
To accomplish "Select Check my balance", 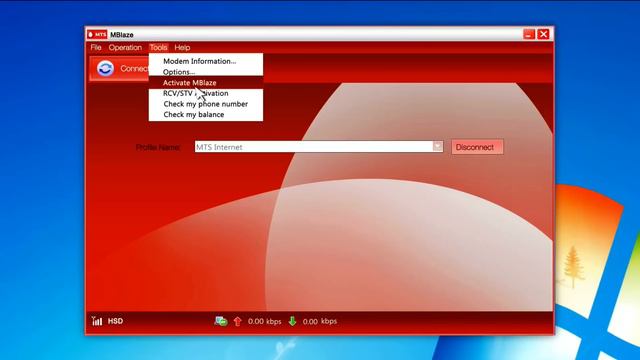I will (206, 115).
